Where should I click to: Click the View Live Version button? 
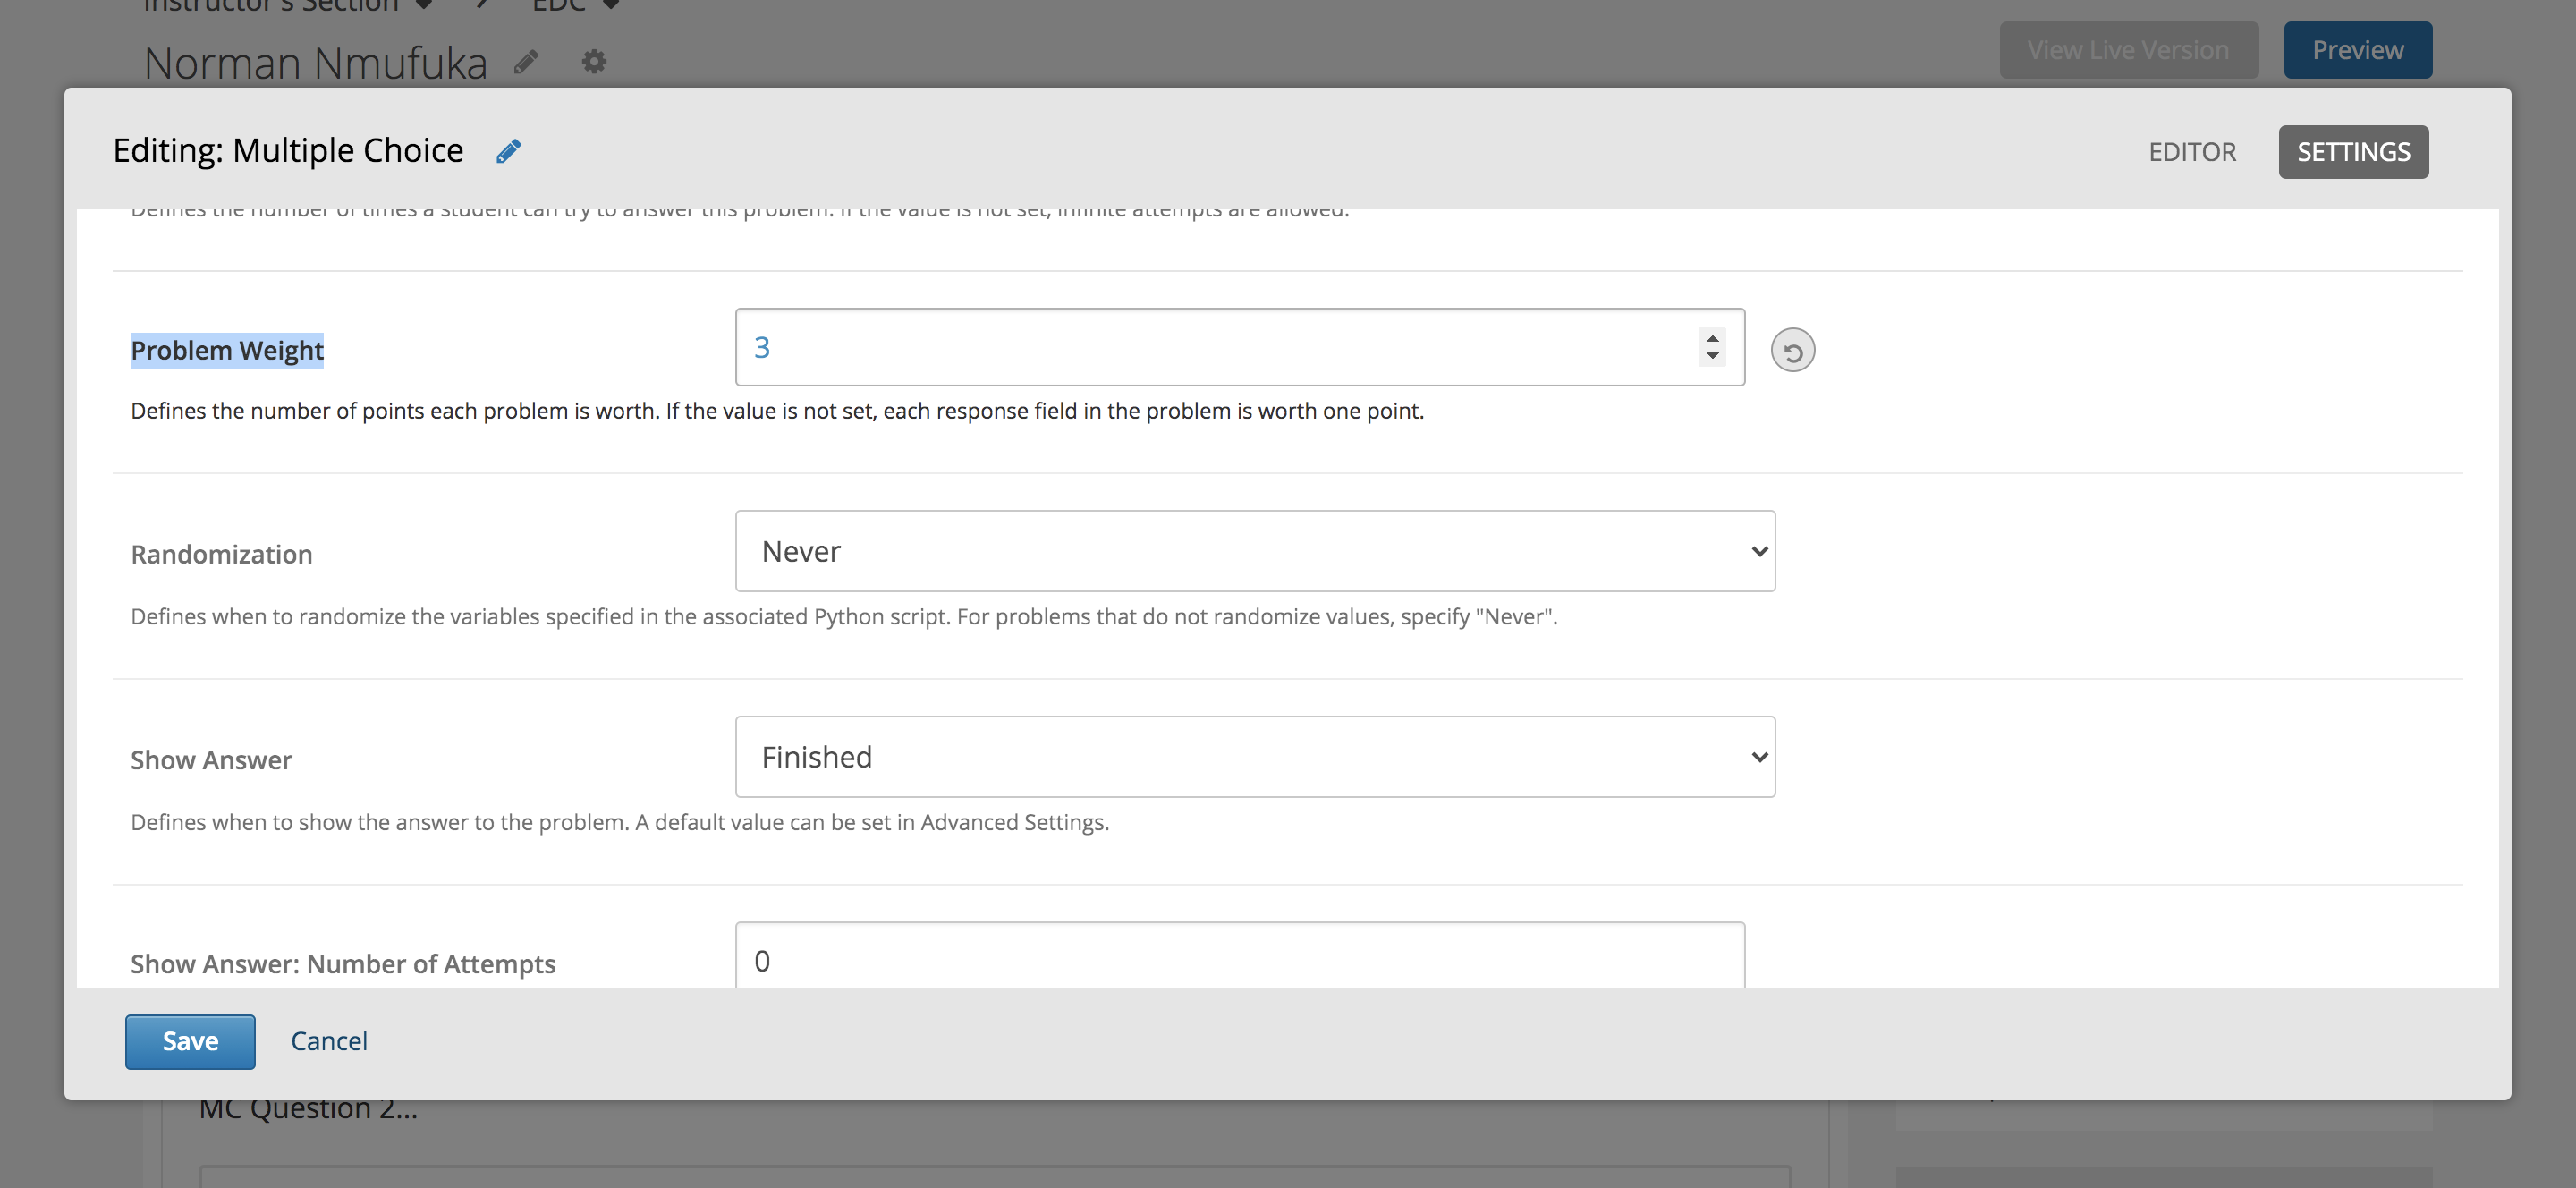(x=2128, y=50)
